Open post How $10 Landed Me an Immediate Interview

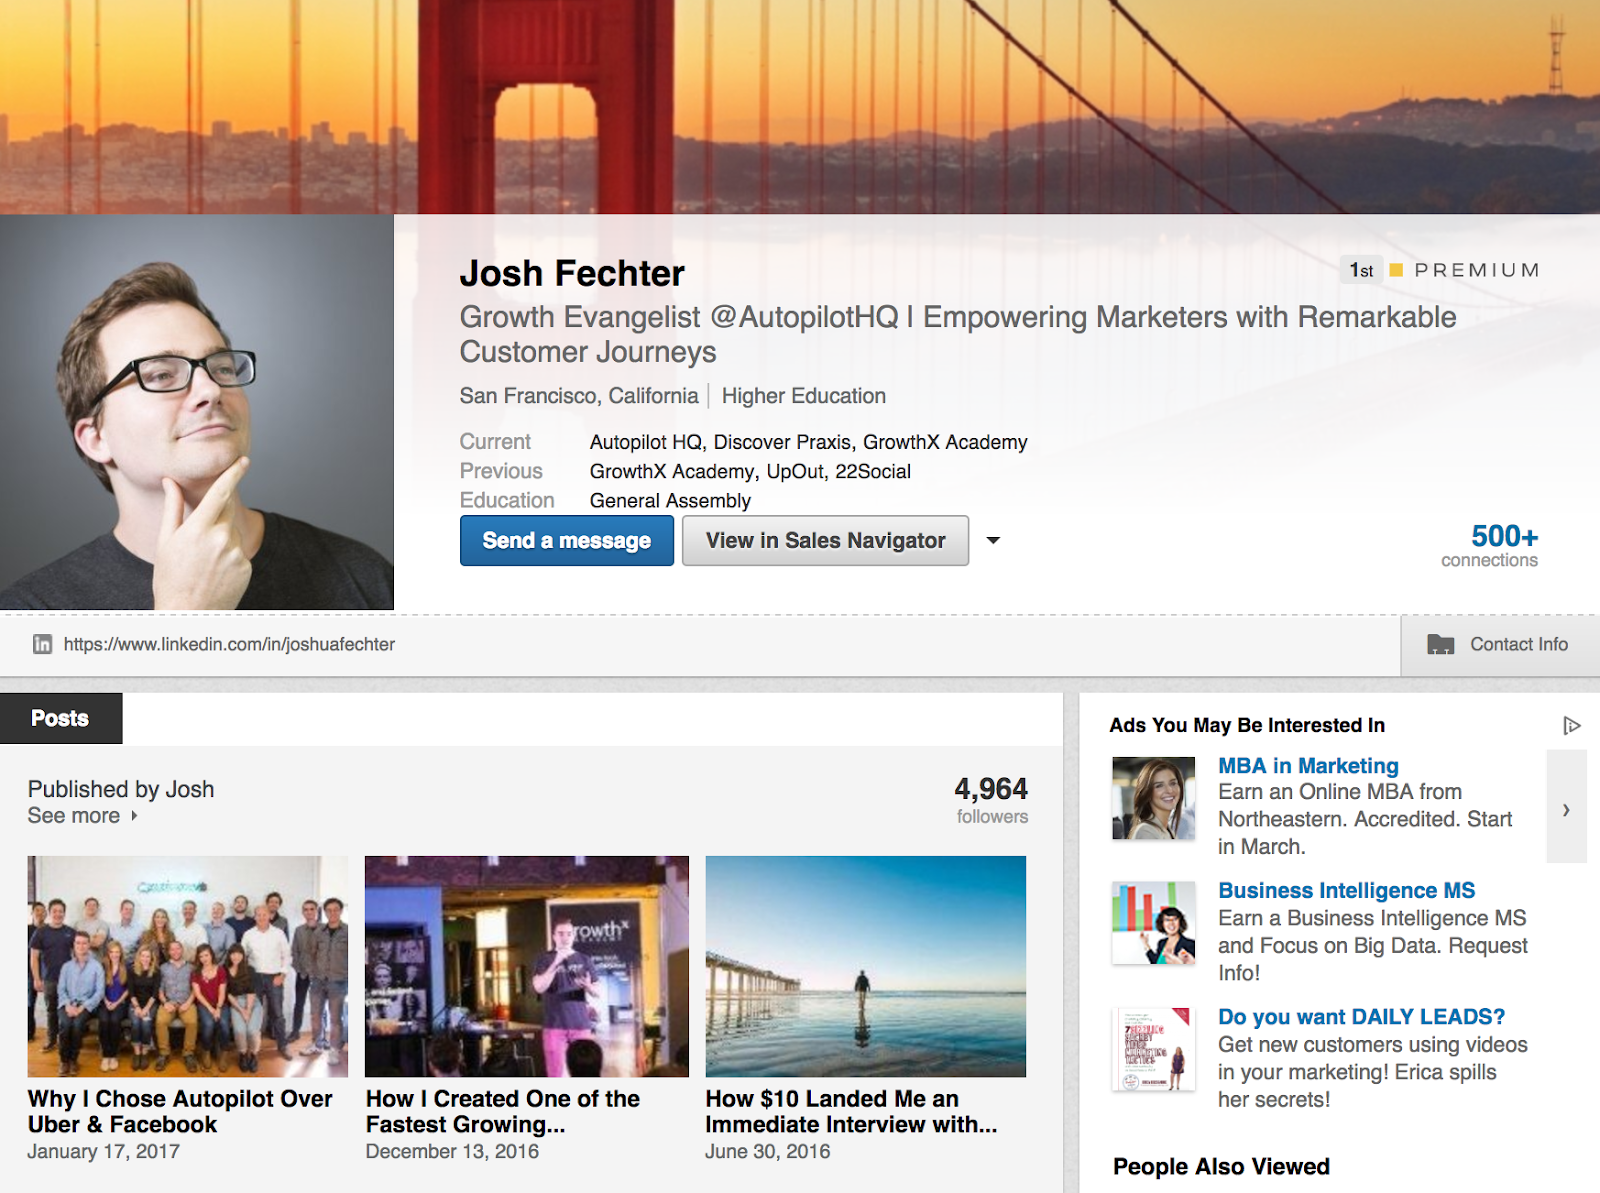[x=851, y=1111]
